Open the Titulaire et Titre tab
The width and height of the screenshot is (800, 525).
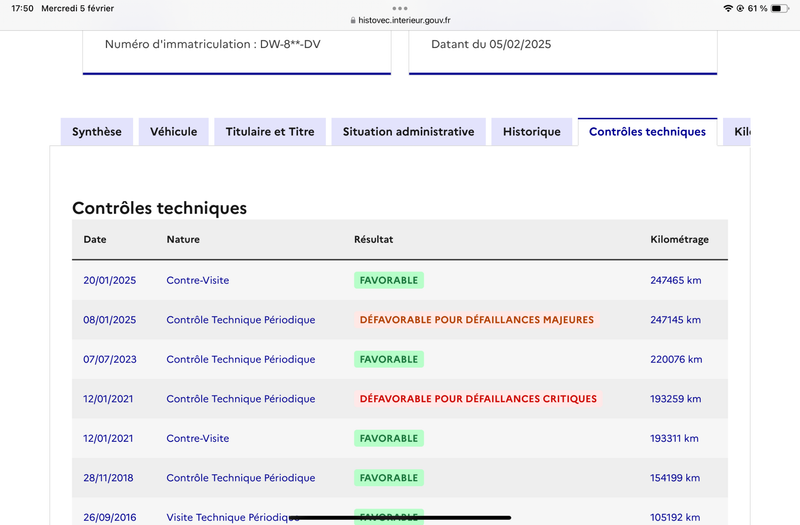click(x=270, y=132)
